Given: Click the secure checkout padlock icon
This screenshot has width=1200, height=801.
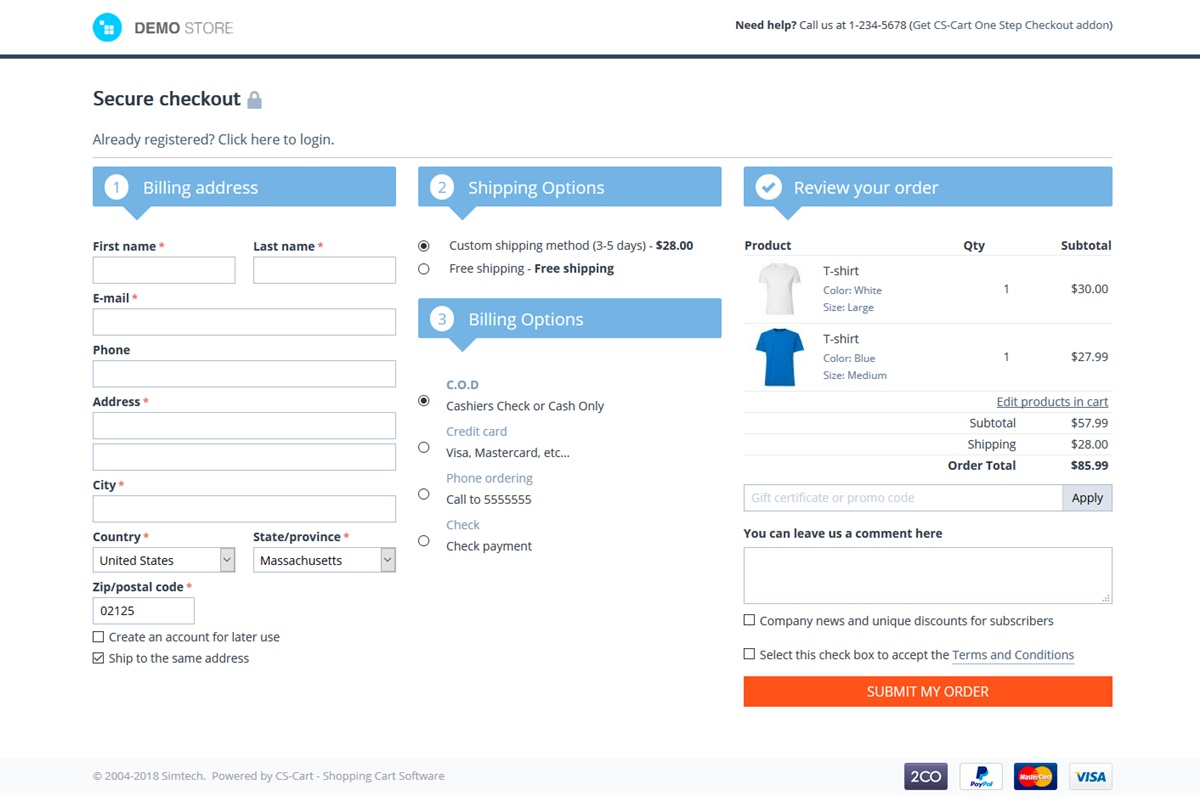Looking at the screenshot, I should (x=254, y=100).
